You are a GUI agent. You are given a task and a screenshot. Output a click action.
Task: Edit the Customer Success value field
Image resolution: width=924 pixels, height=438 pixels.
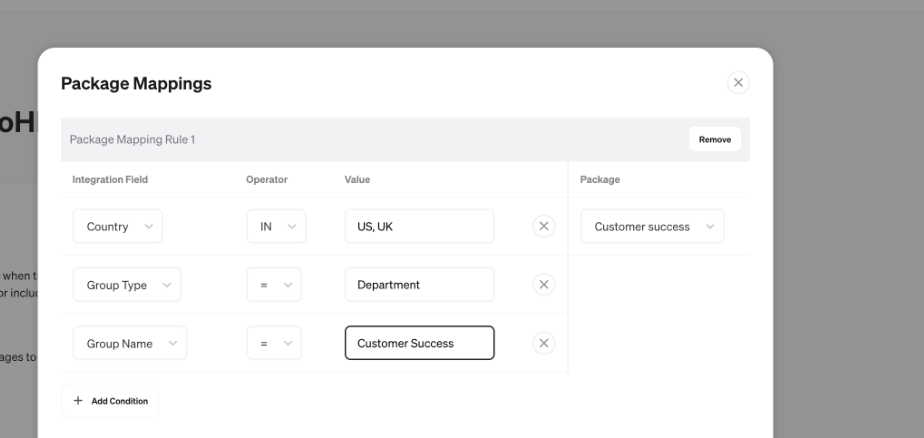(420, 343)
